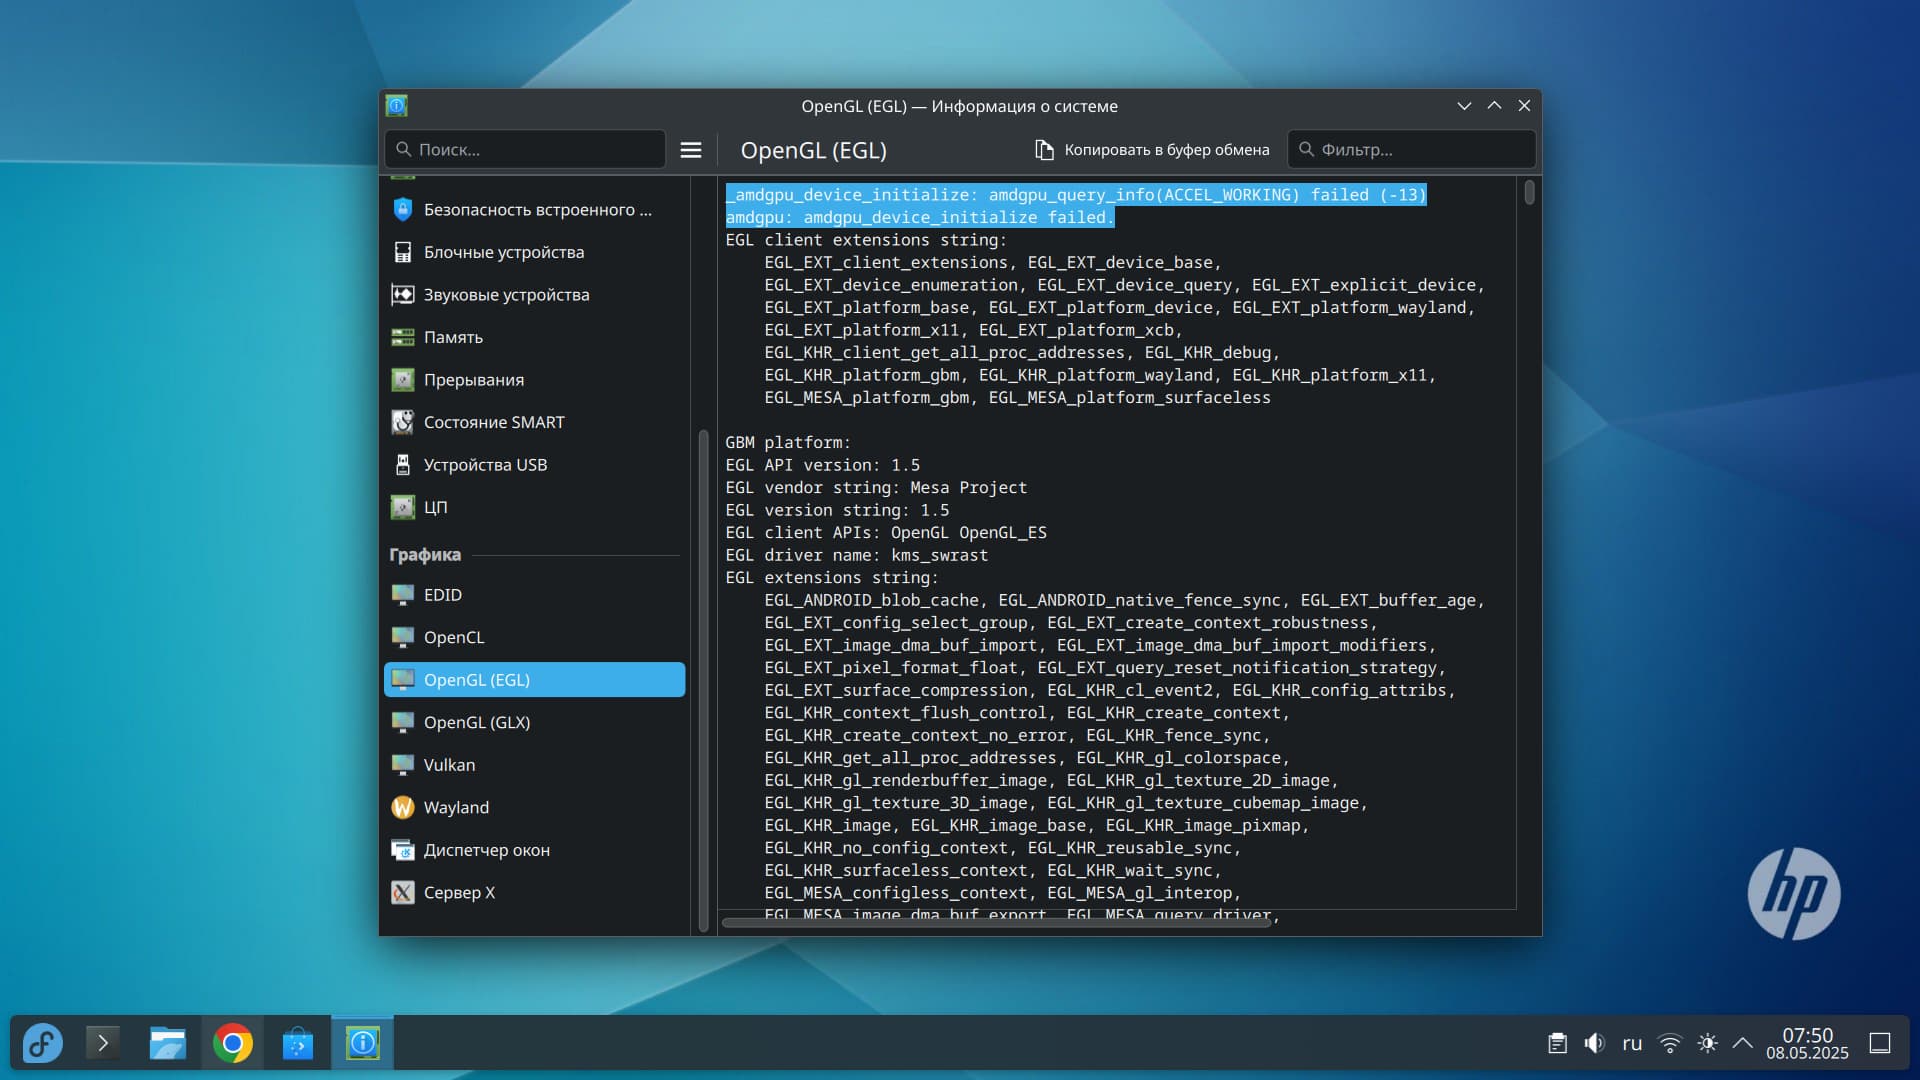This screenshot has width=1920, height=1080.
Task: Click the 'GBM platform:' line
Action: (788, 443)
